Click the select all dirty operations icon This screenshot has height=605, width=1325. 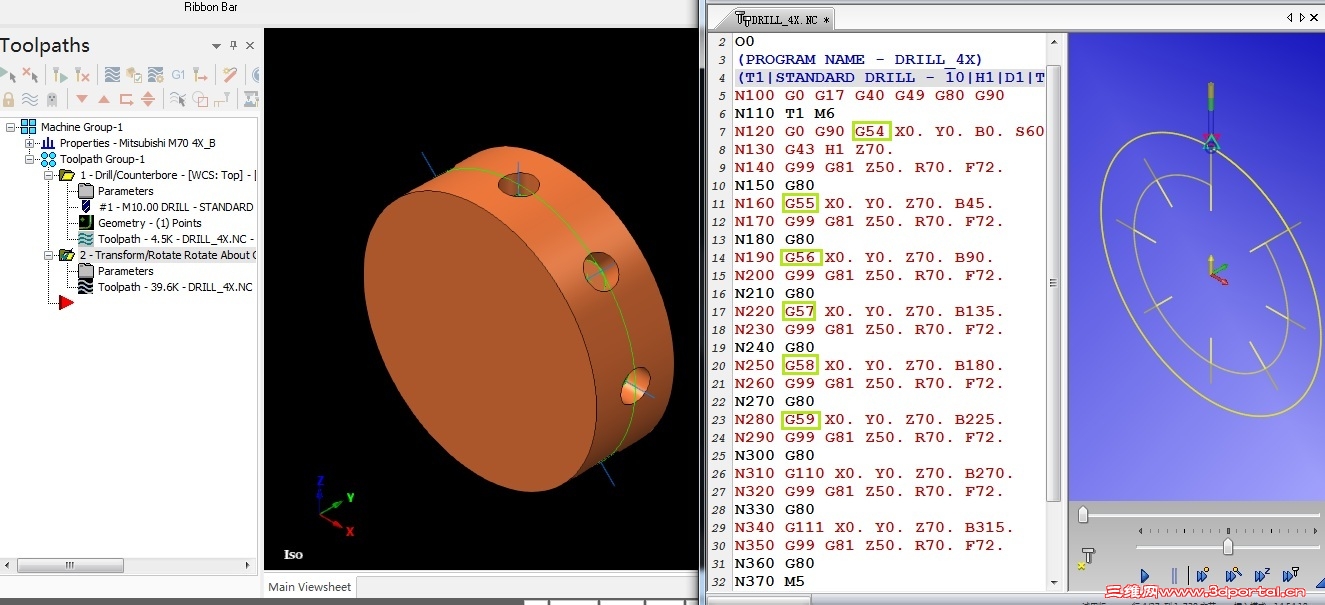(30, 74)
